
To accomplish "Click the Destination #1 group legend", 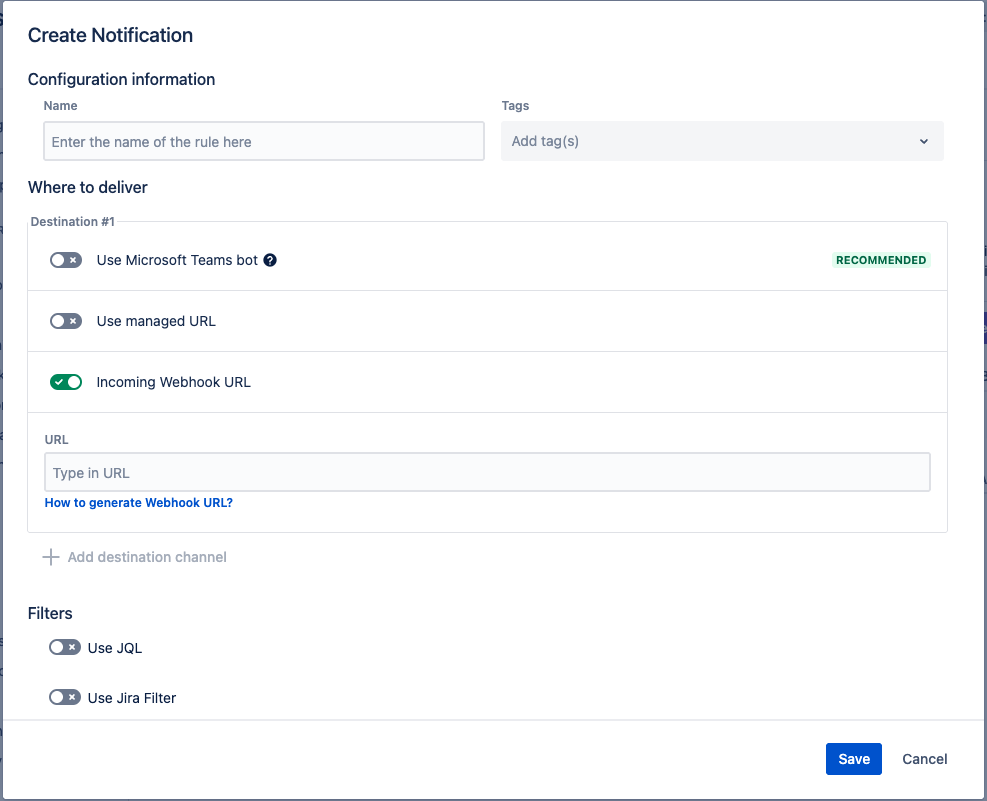I will (72, 221).
